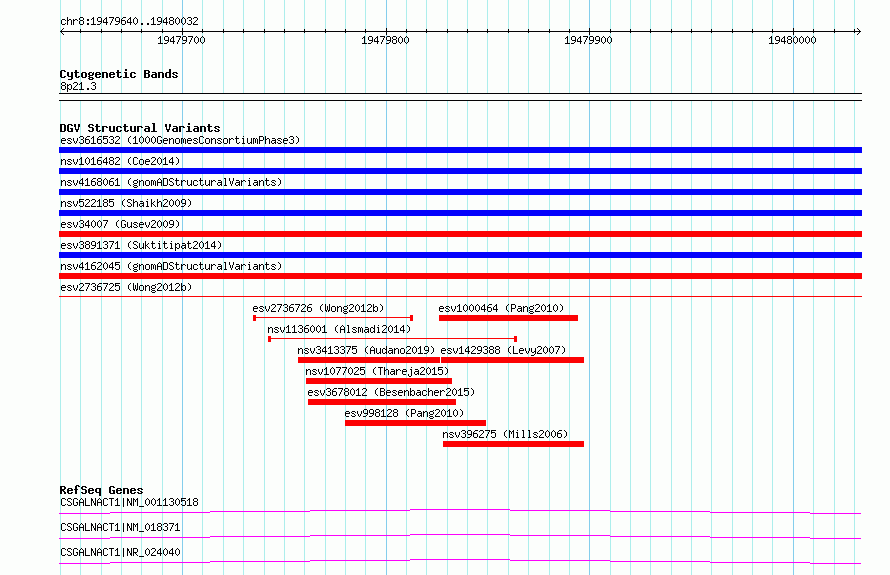Screen dimensions: 890x575
Task: Select esv998128 (Pang2010) variant label
Action: pyautogui.click(x=404, y=413)
